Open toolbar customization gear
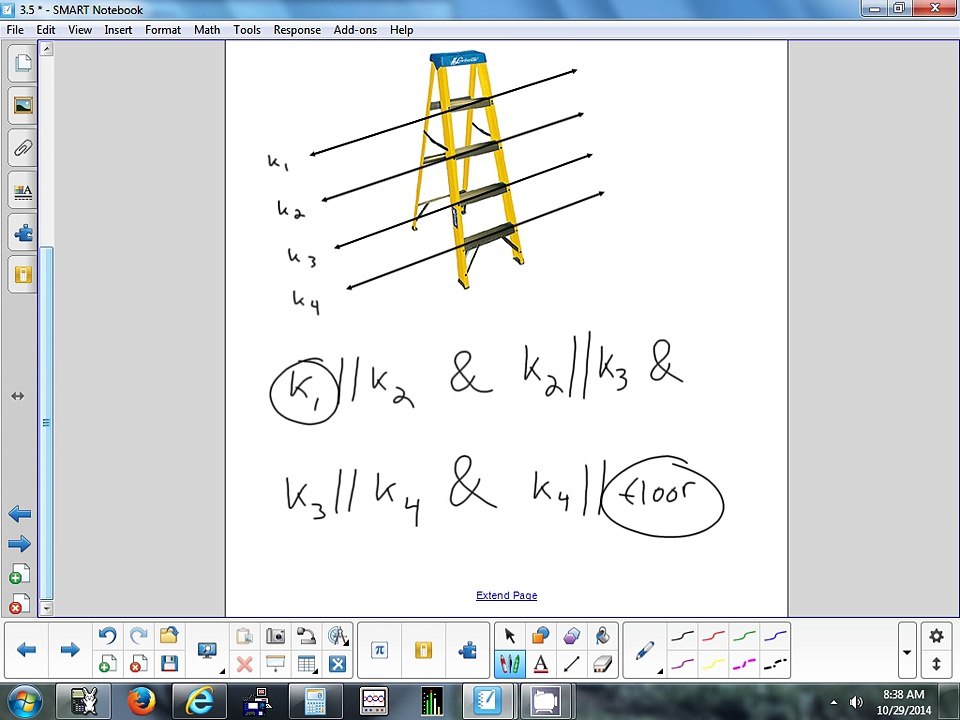The image size is (960, 720). (x=936, y=636)
